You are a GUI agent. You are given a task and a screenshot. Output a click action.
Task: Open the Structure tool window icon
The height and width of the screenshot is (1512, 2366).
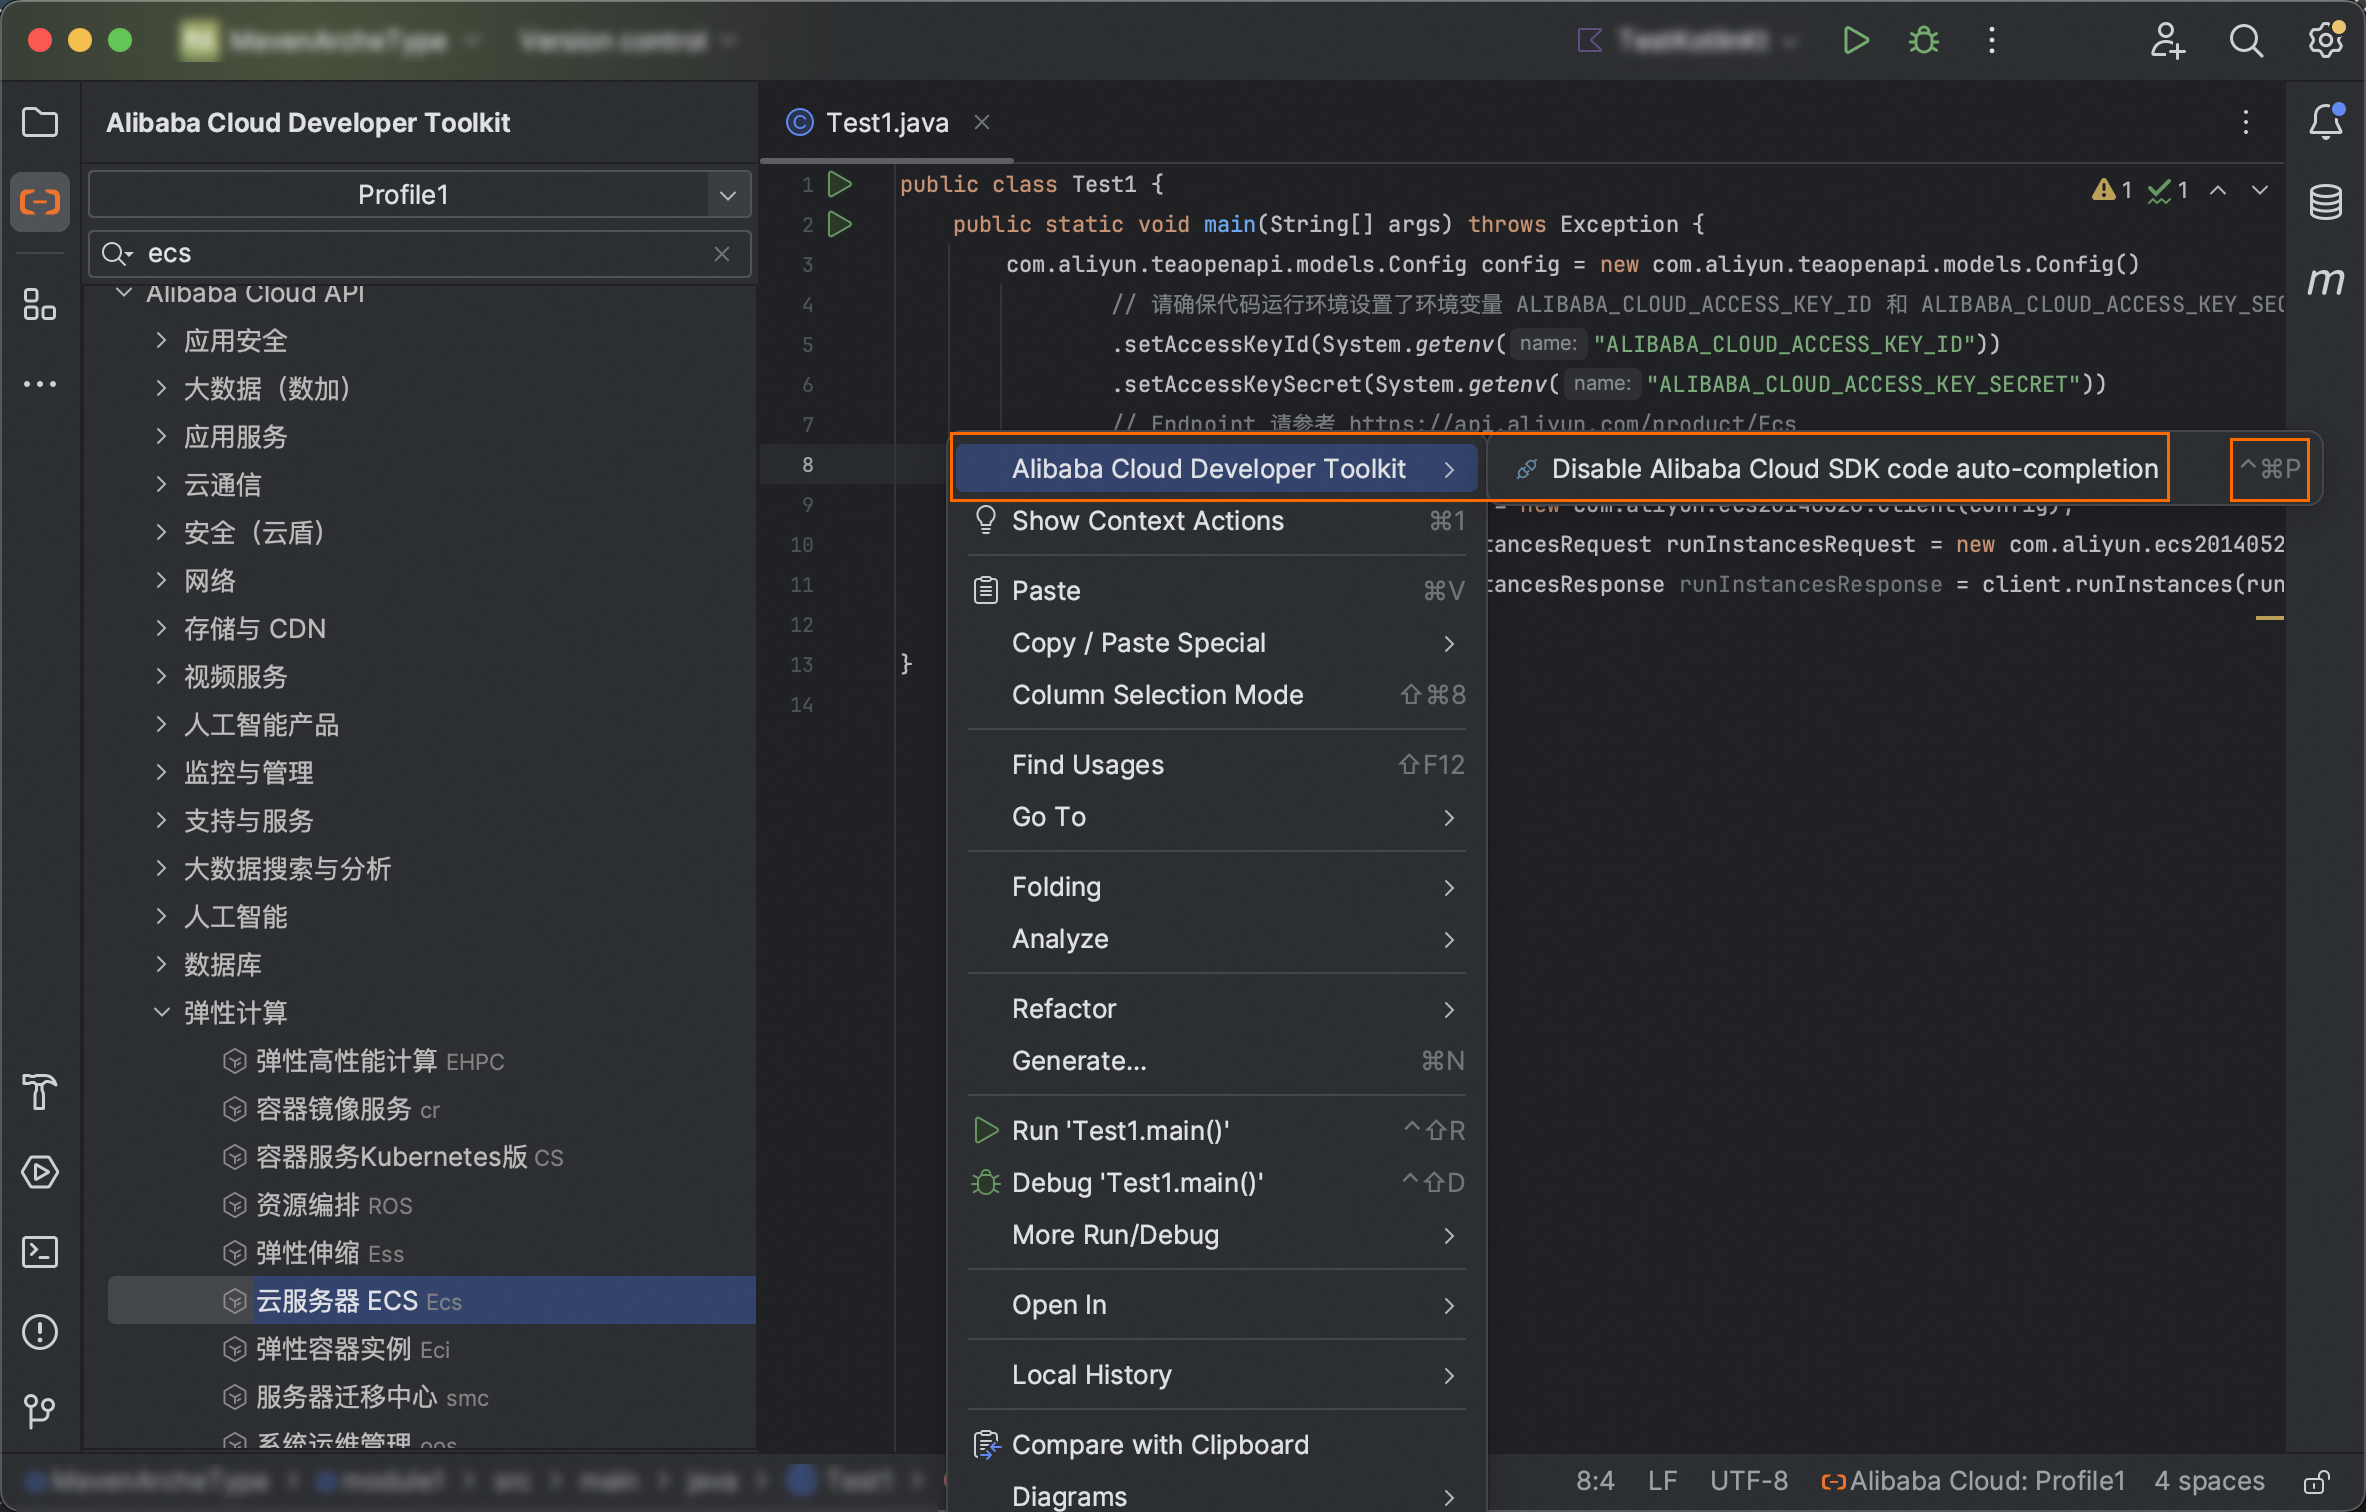tap(40, 304)
